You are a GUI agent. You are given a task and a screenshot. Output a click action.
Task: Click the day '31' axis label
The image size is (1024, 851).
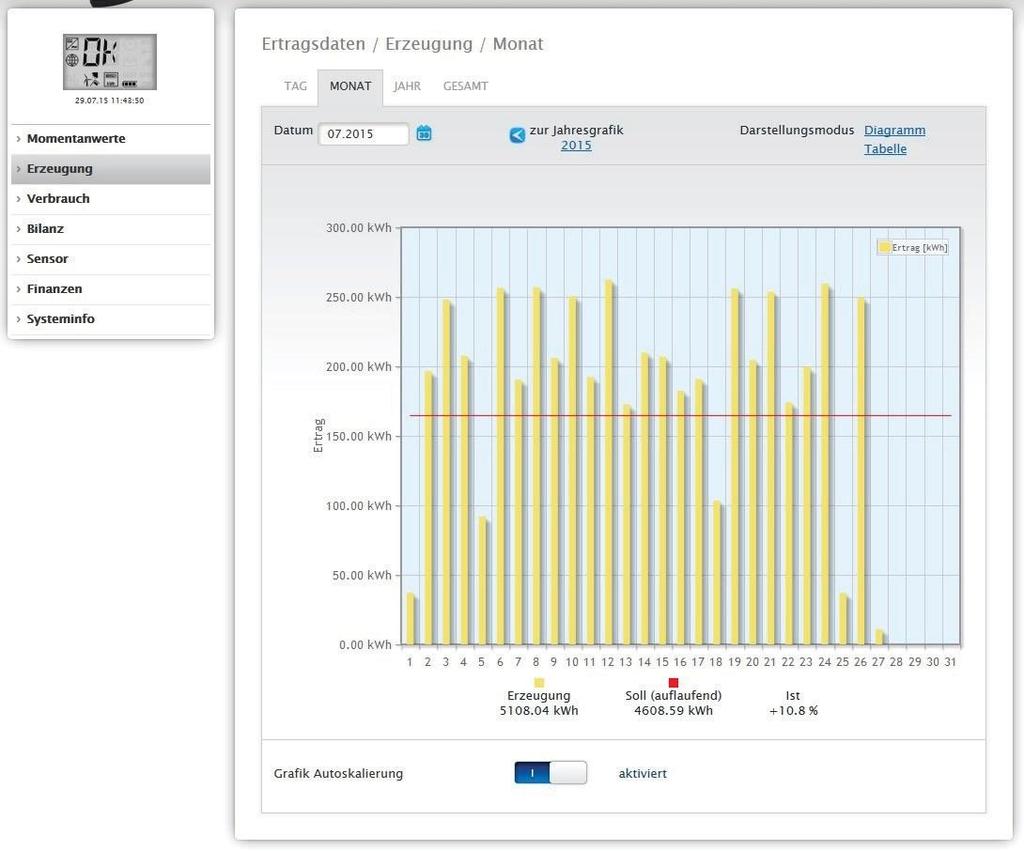950,662
